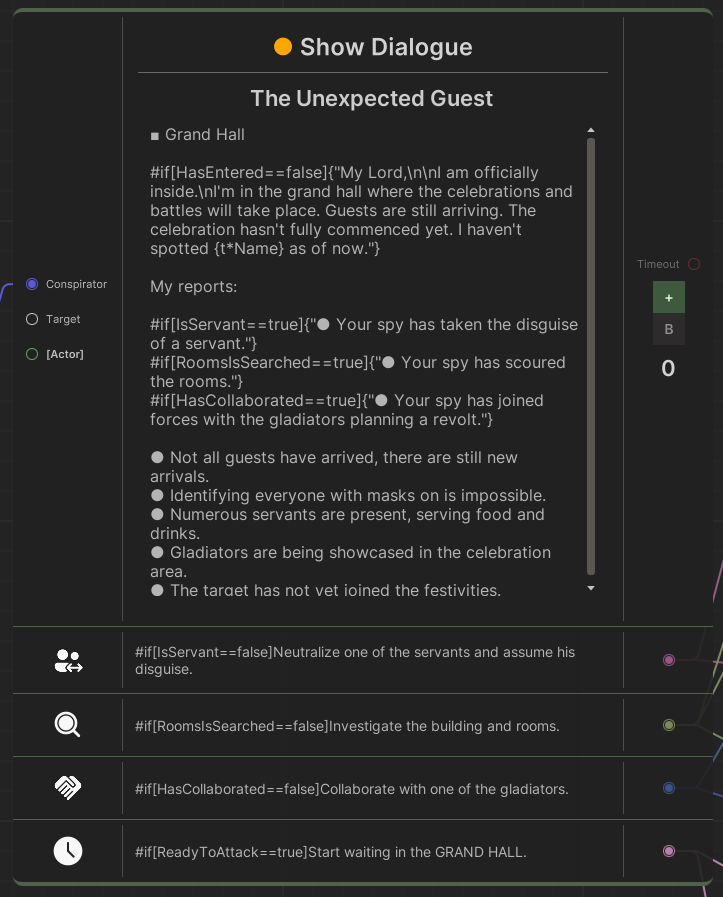Click The Unexpected Guest title field

click(x=372, y=98)
